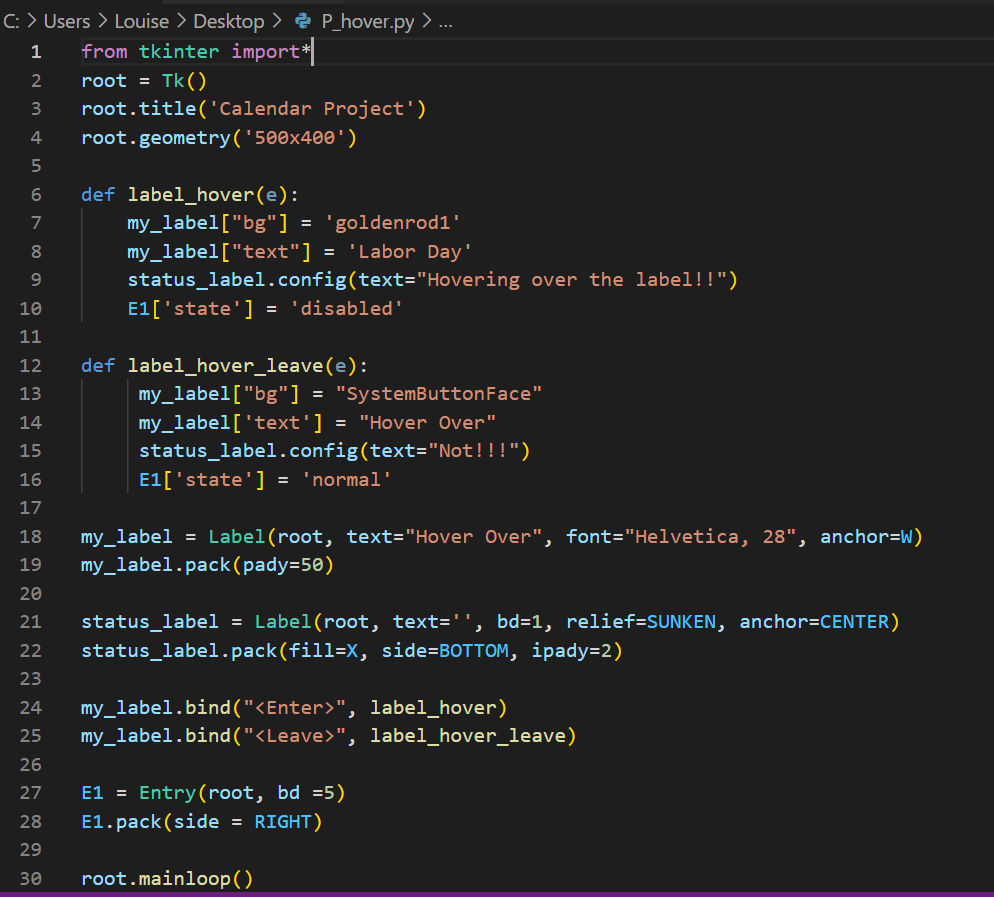This screenshot has height=897, width=994.
Task: Click line number 30 in gutter
Action: click(x=30, y=879)
